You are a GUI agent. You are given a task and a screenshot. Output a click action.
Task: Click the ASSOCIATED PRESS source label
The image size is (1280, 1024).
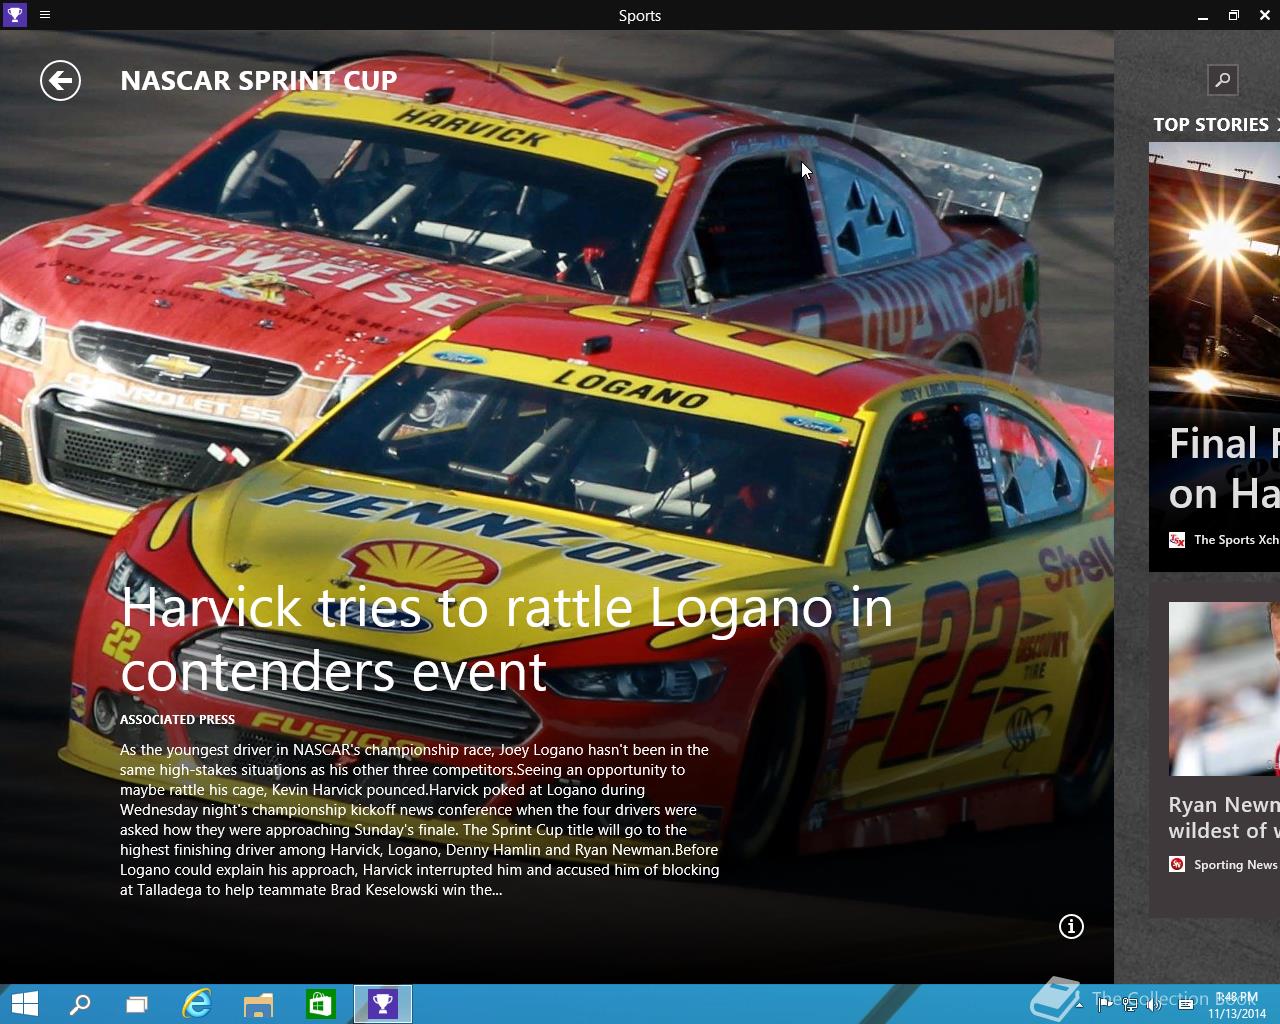click(177, 720)
